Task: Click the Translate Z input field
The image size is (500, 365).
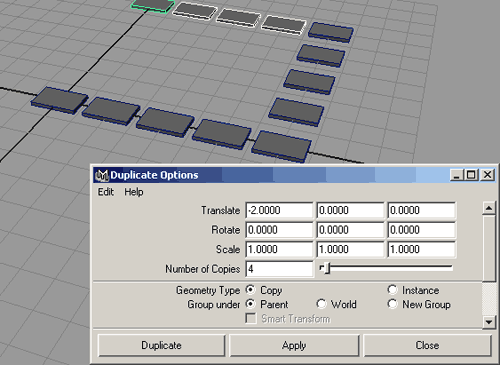Action: (x=421, y=210)
